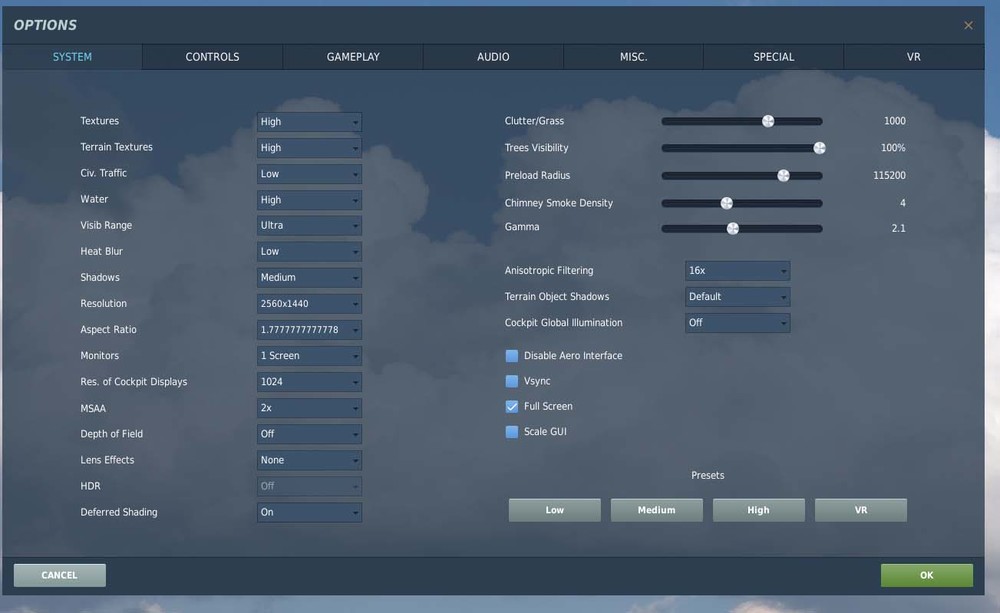Open the Depth of Field dropdown
Viewport: 1000px width, 613px height.
tap(309, 434)
